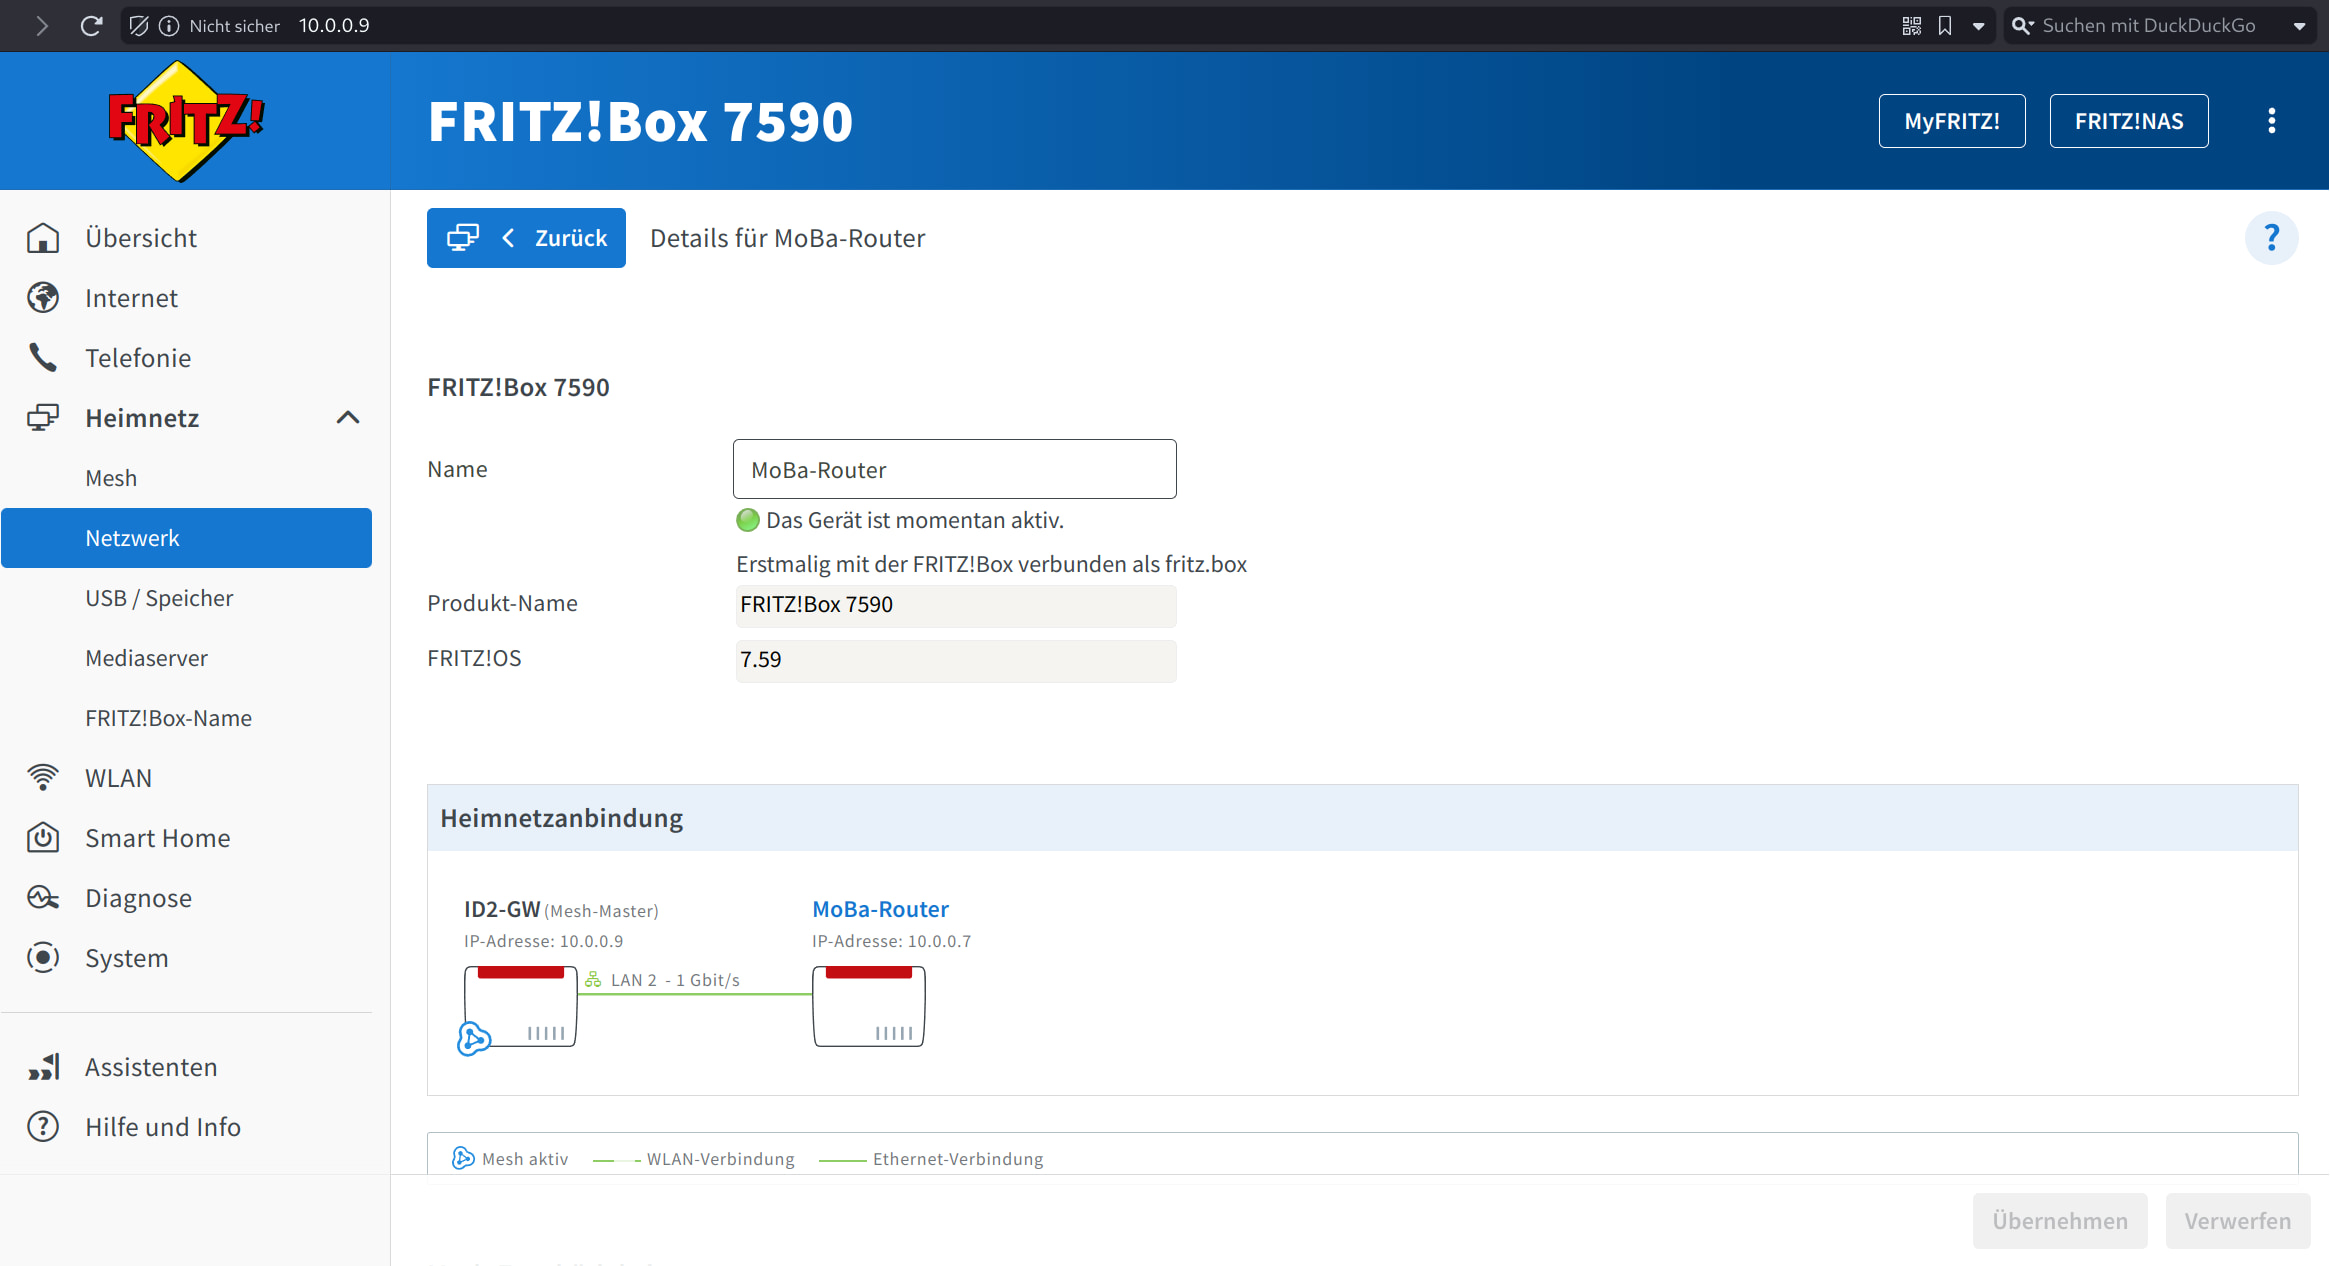Reload the page in the browser
This screenshot has height=1266, width=2330.
[91, 26]
